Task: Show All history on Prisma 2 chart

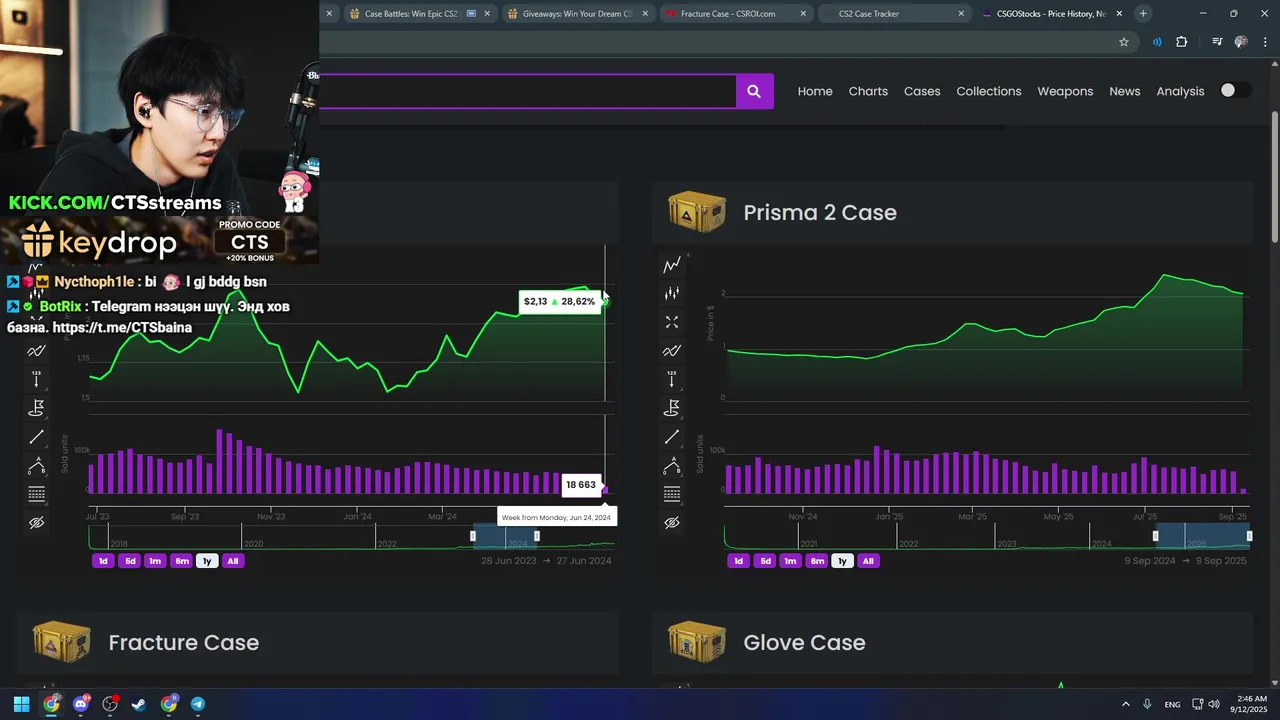Action: 868,561
